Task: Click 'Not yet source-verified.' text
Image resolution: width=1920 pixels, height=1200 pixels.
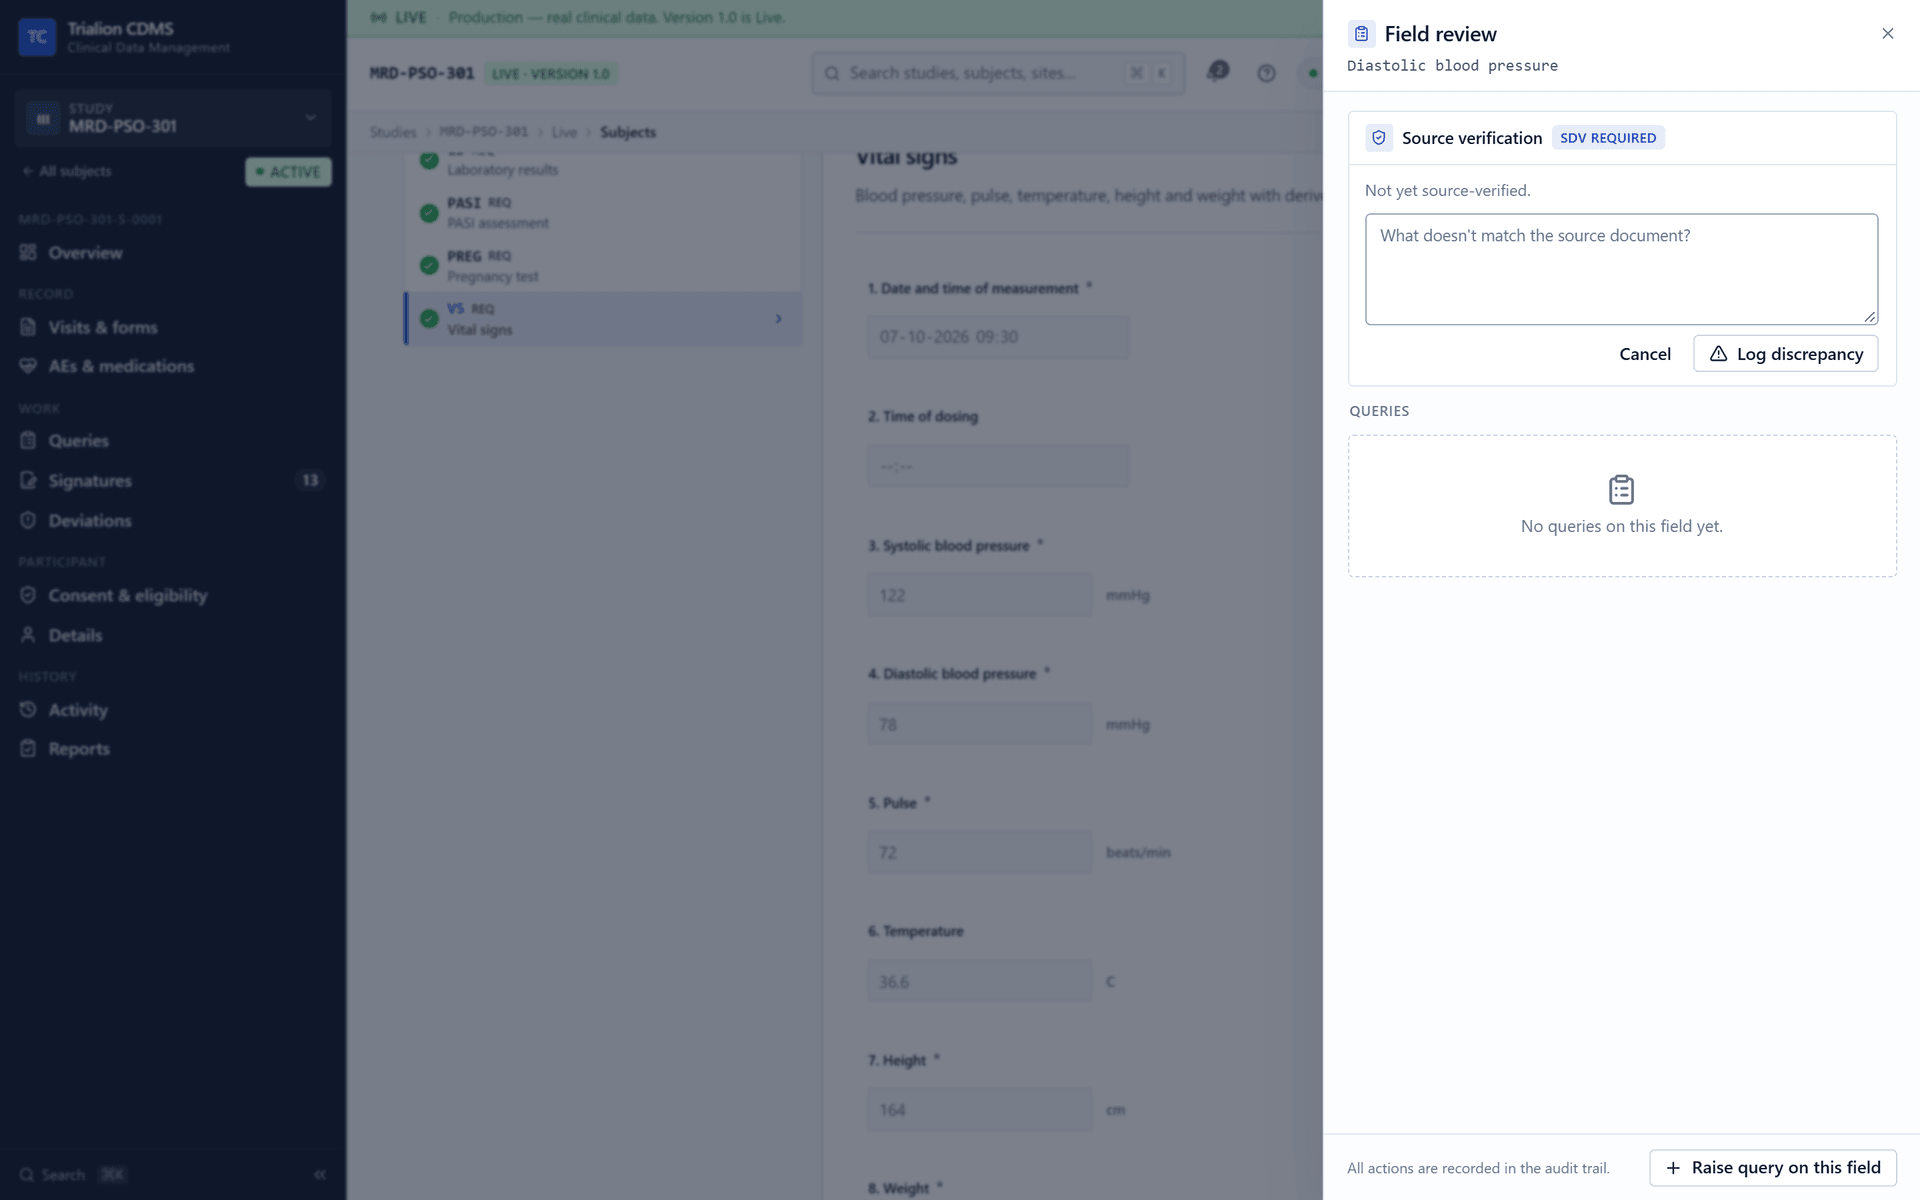Action: [x=1447, y=190]
